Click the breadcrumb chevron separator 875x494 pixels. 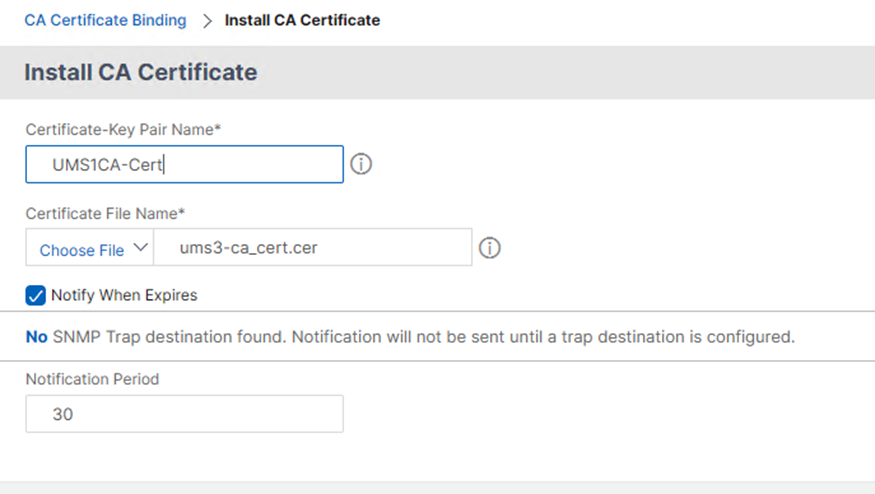click(x=207, y=21)
